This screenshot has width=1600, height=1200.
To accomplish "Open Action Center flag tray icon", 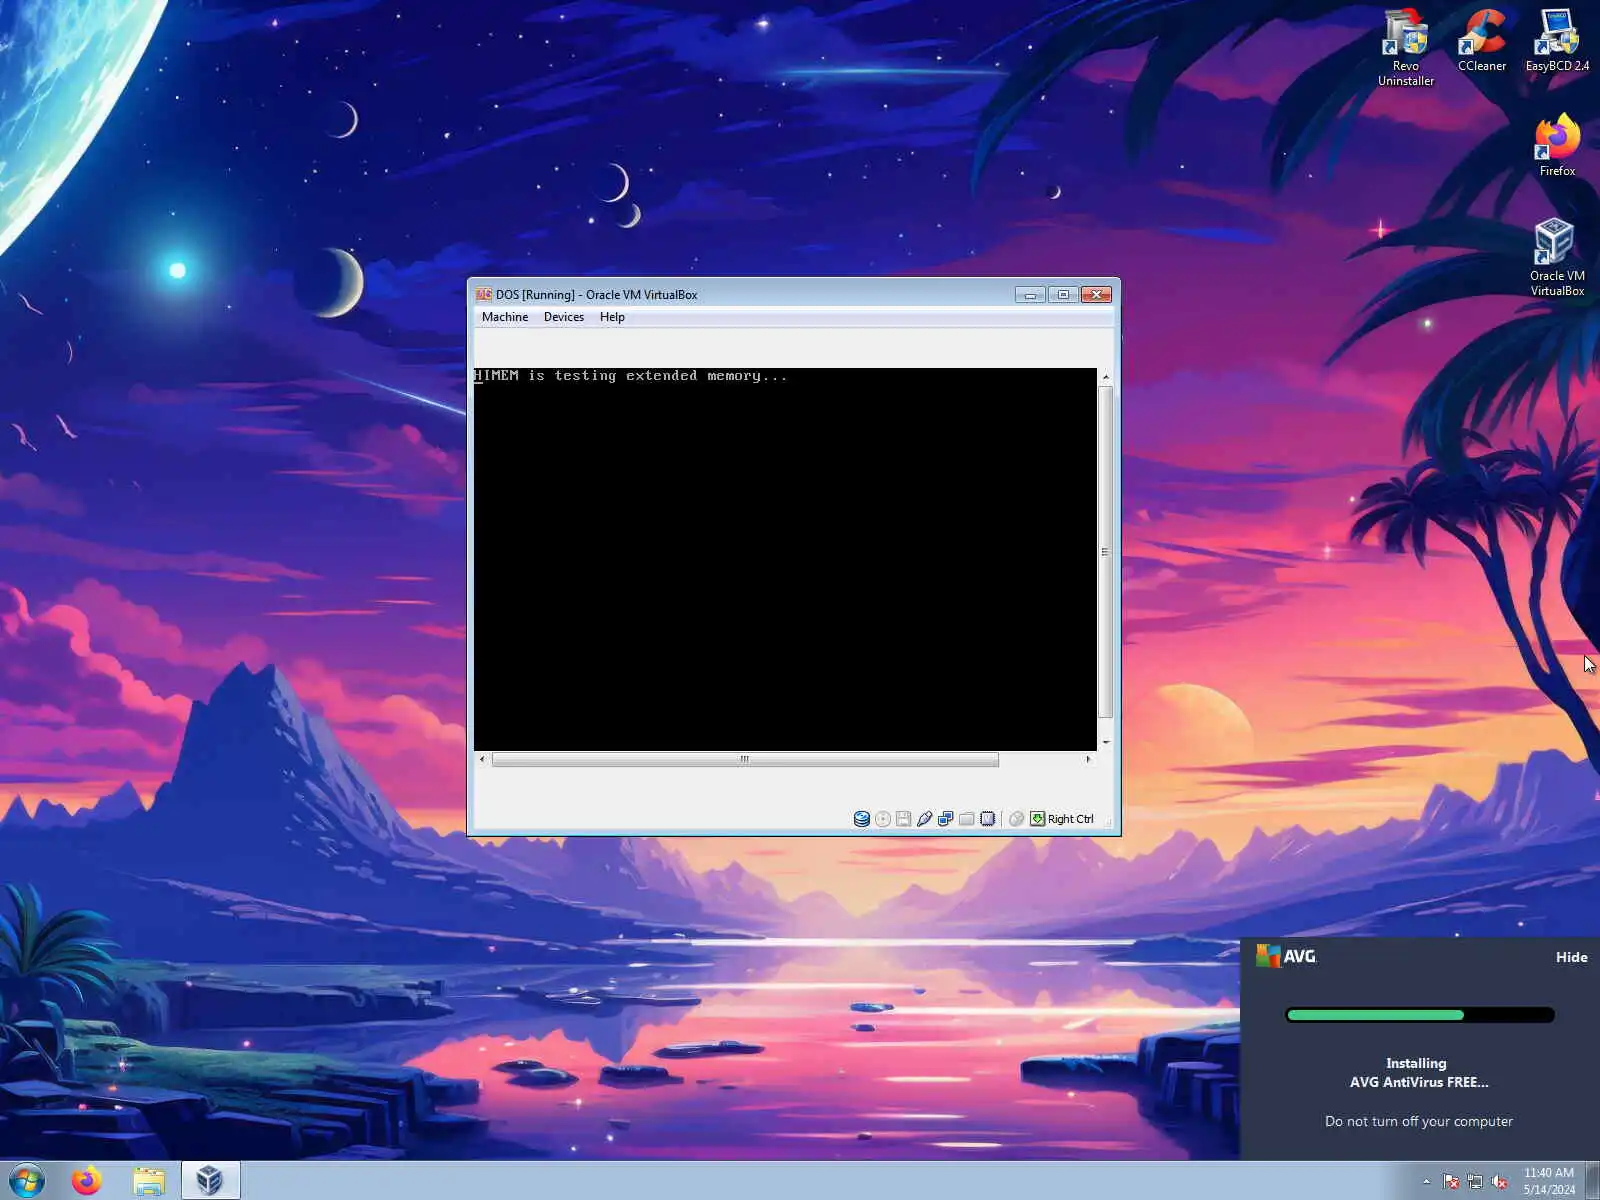I will 1451,1181.
